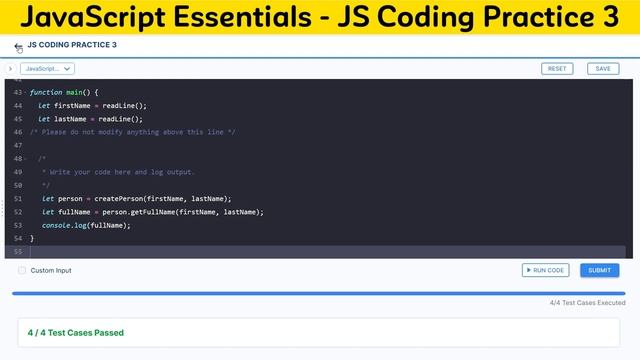
Task: Select the 'let person = createPerson' code line
Action: click(x=136, y=199)
